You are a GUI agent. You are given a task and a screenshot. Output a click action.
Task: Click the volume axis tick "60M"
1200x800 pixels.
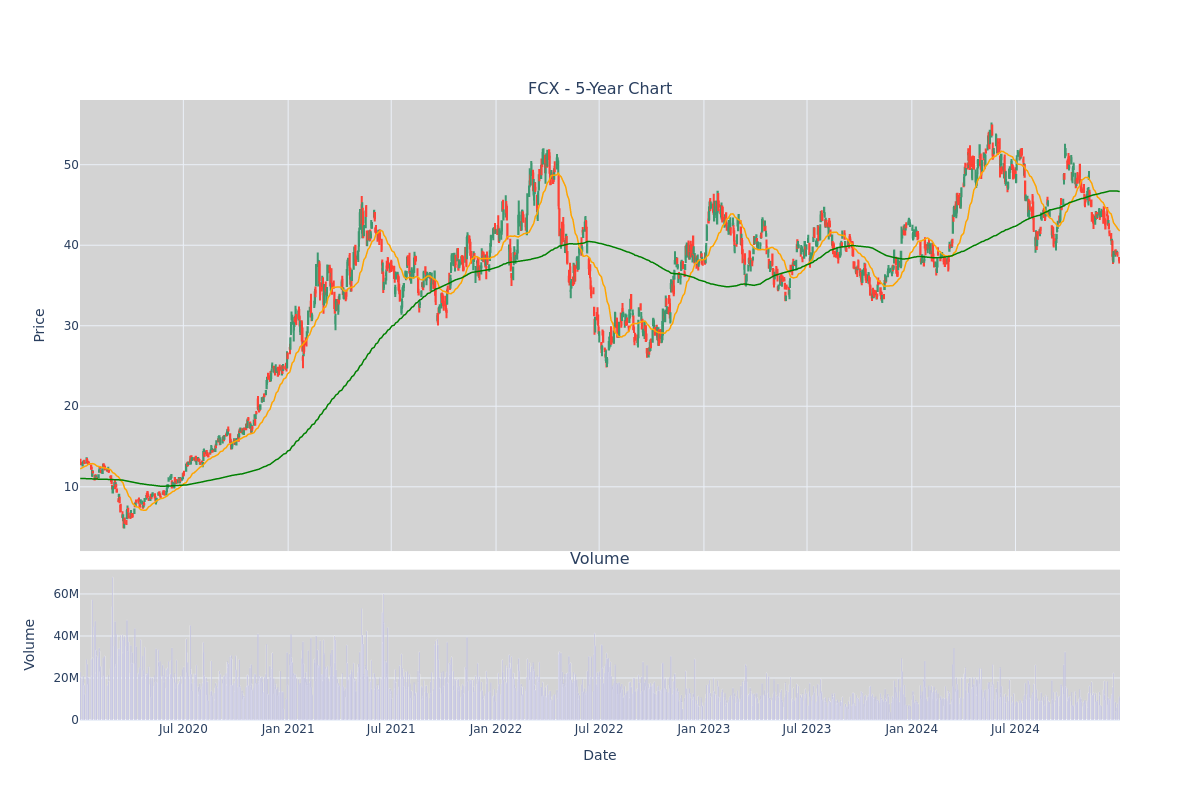pyautogui.click(x=66, y=594)
